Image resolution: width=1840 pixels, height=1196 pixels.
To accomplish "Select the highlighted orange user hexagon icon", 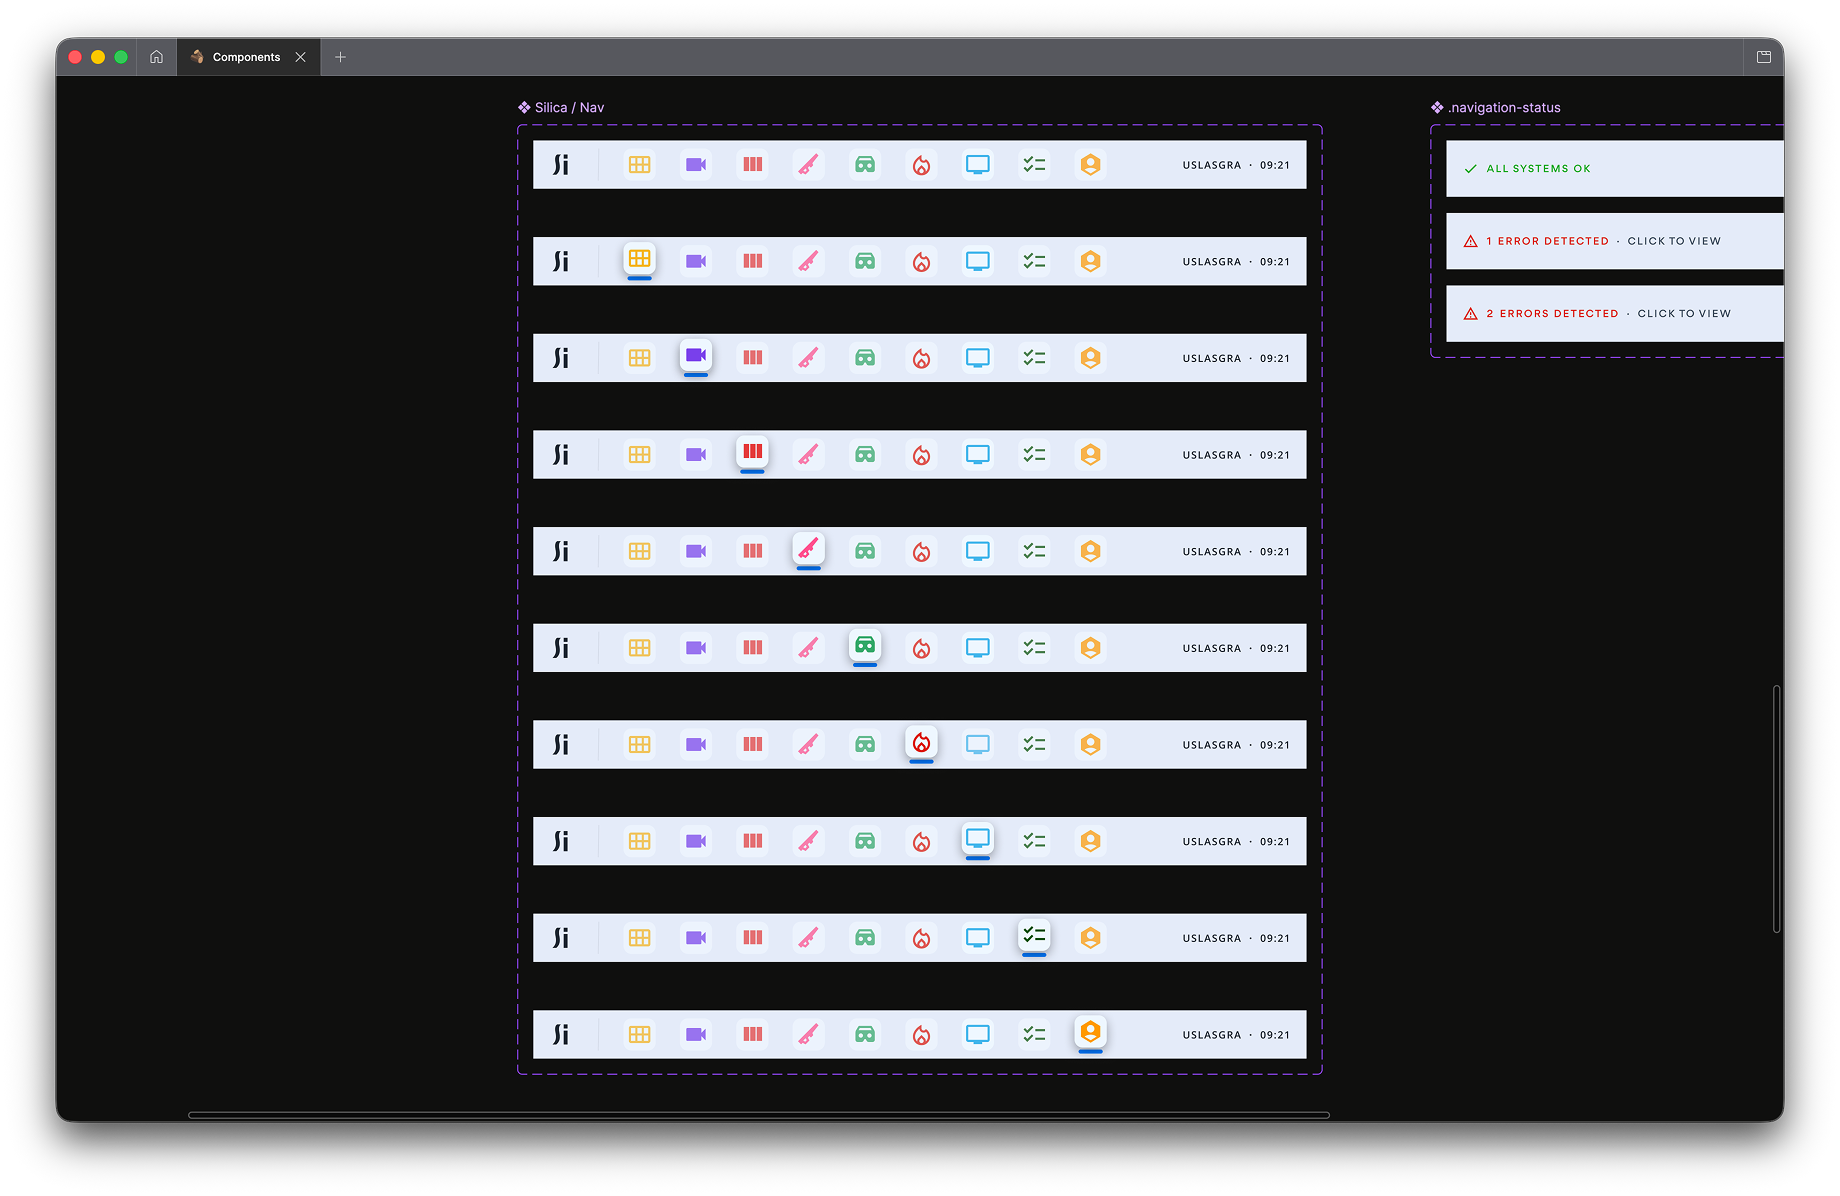I will click(x=1091, y=1032).
